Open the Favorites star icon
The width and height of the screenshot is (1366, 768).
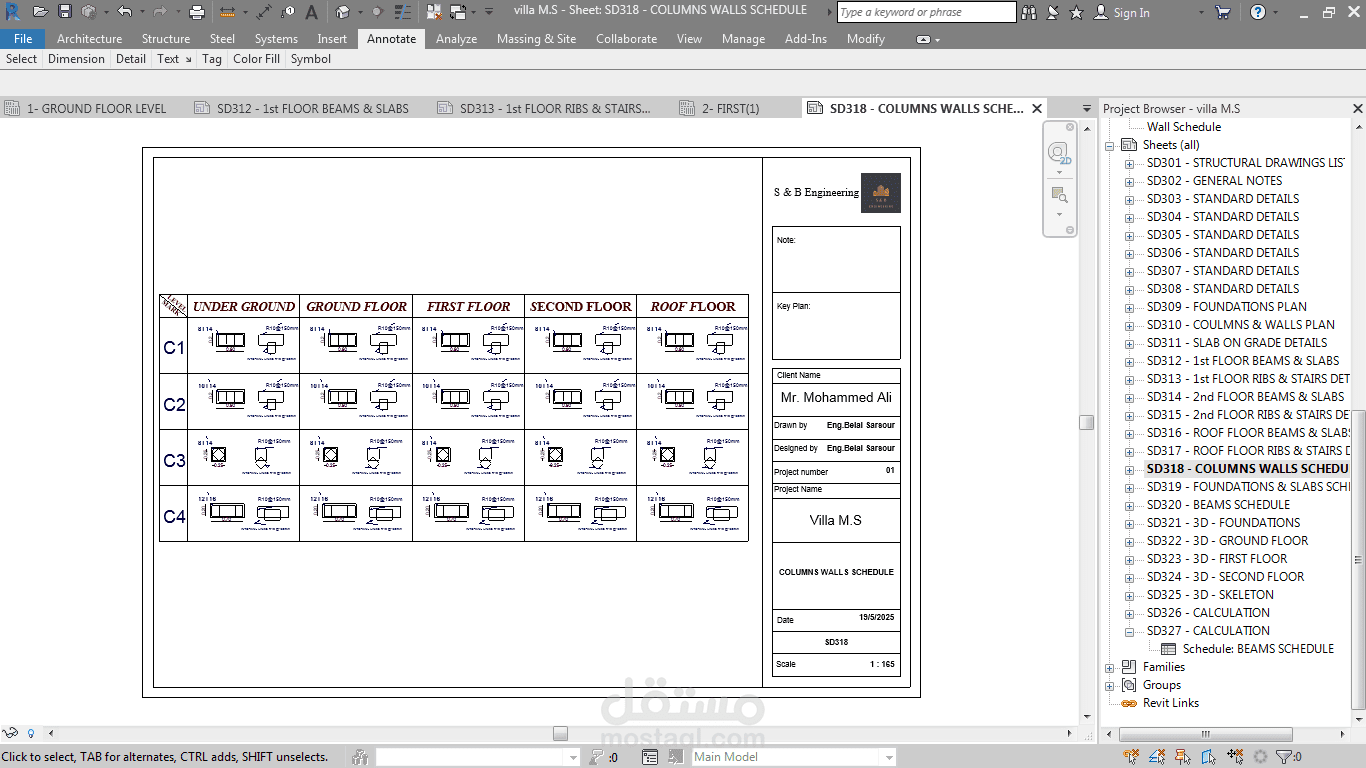[1077, 12]
